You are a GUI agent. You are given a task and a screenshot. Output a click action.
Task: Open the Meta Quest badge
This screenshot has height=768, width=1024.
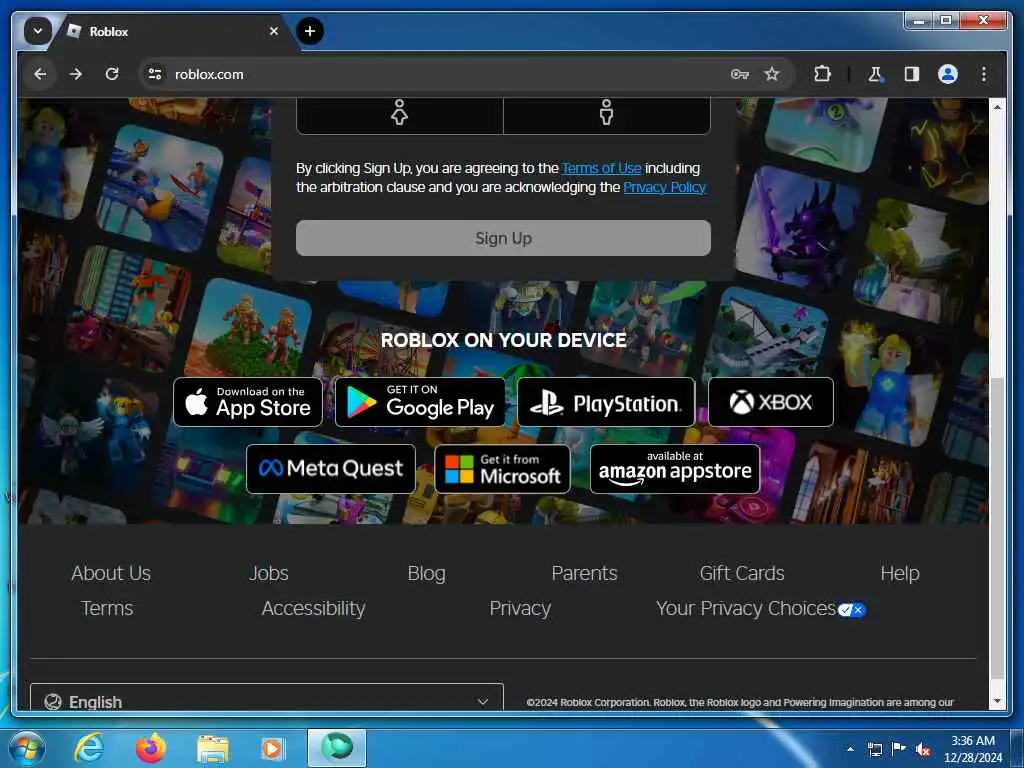330,469
